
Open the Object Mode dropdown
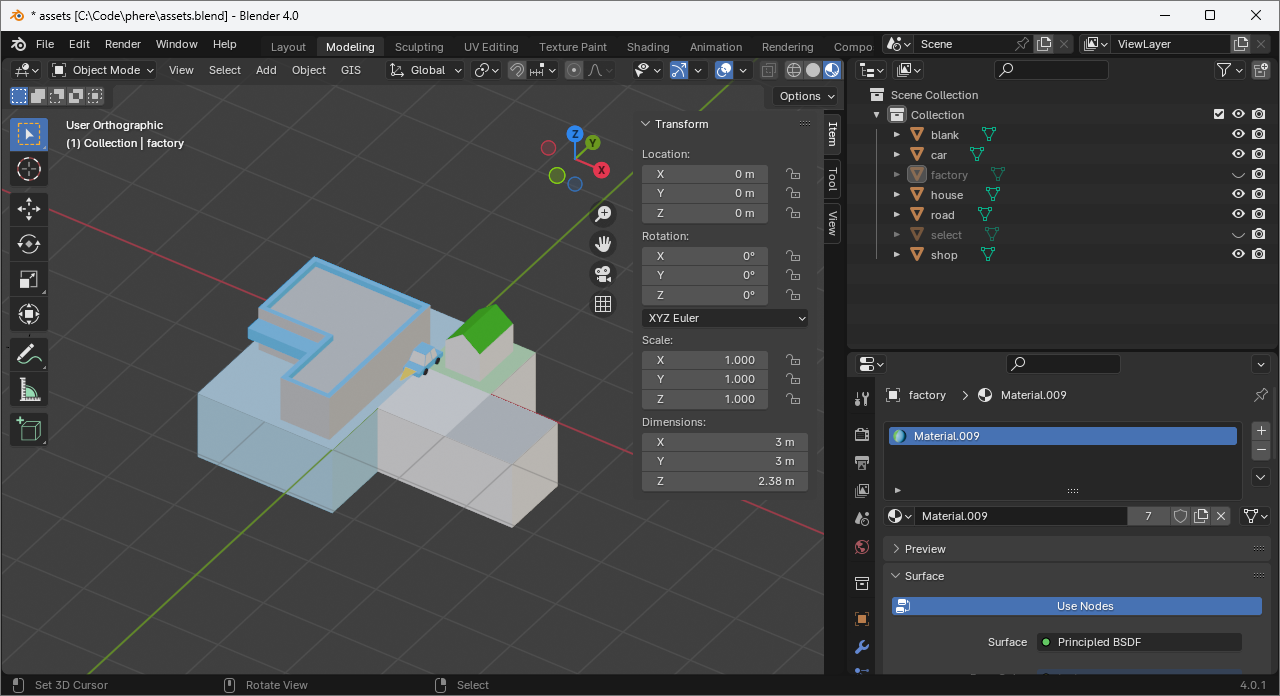103,70
